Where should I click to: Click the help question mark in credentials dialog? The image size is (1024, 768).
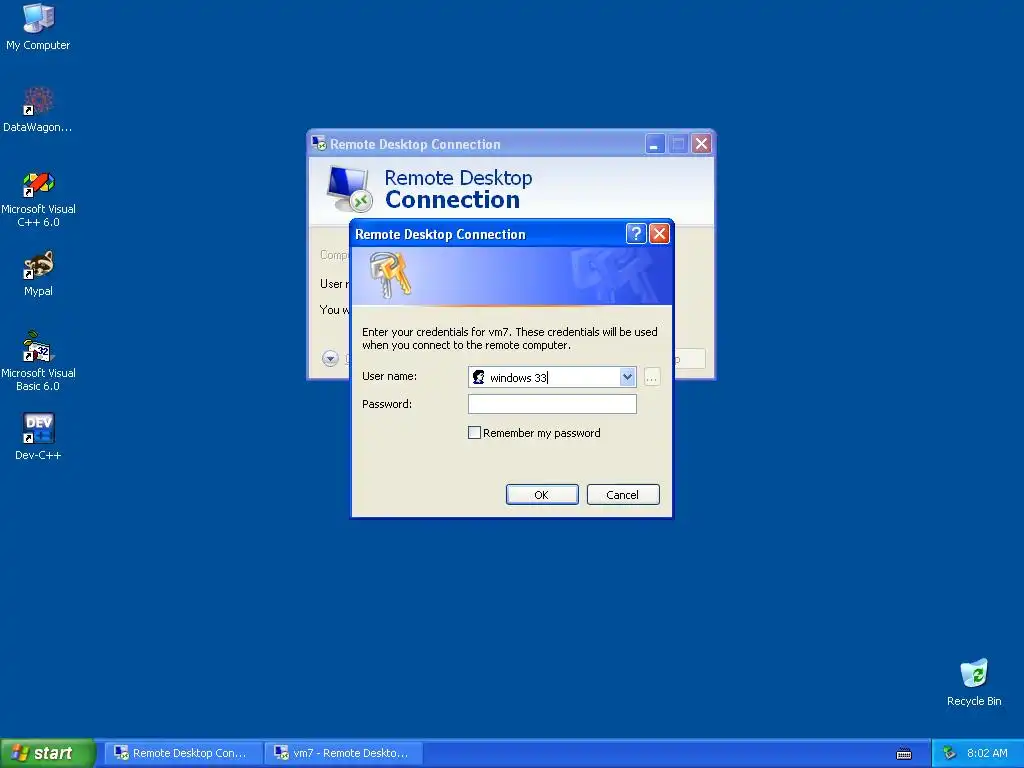click(636, 234)
